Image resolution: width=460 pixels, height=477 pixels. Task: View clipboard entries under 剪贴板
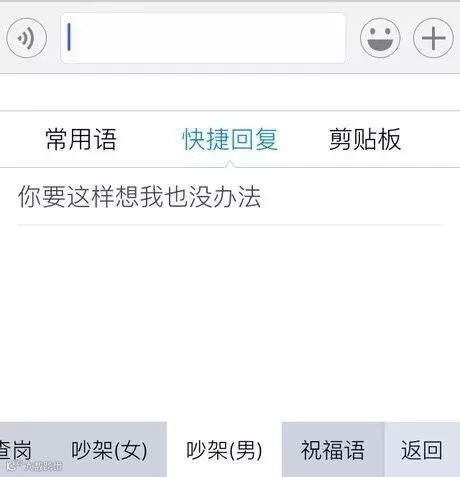point(365,139)
